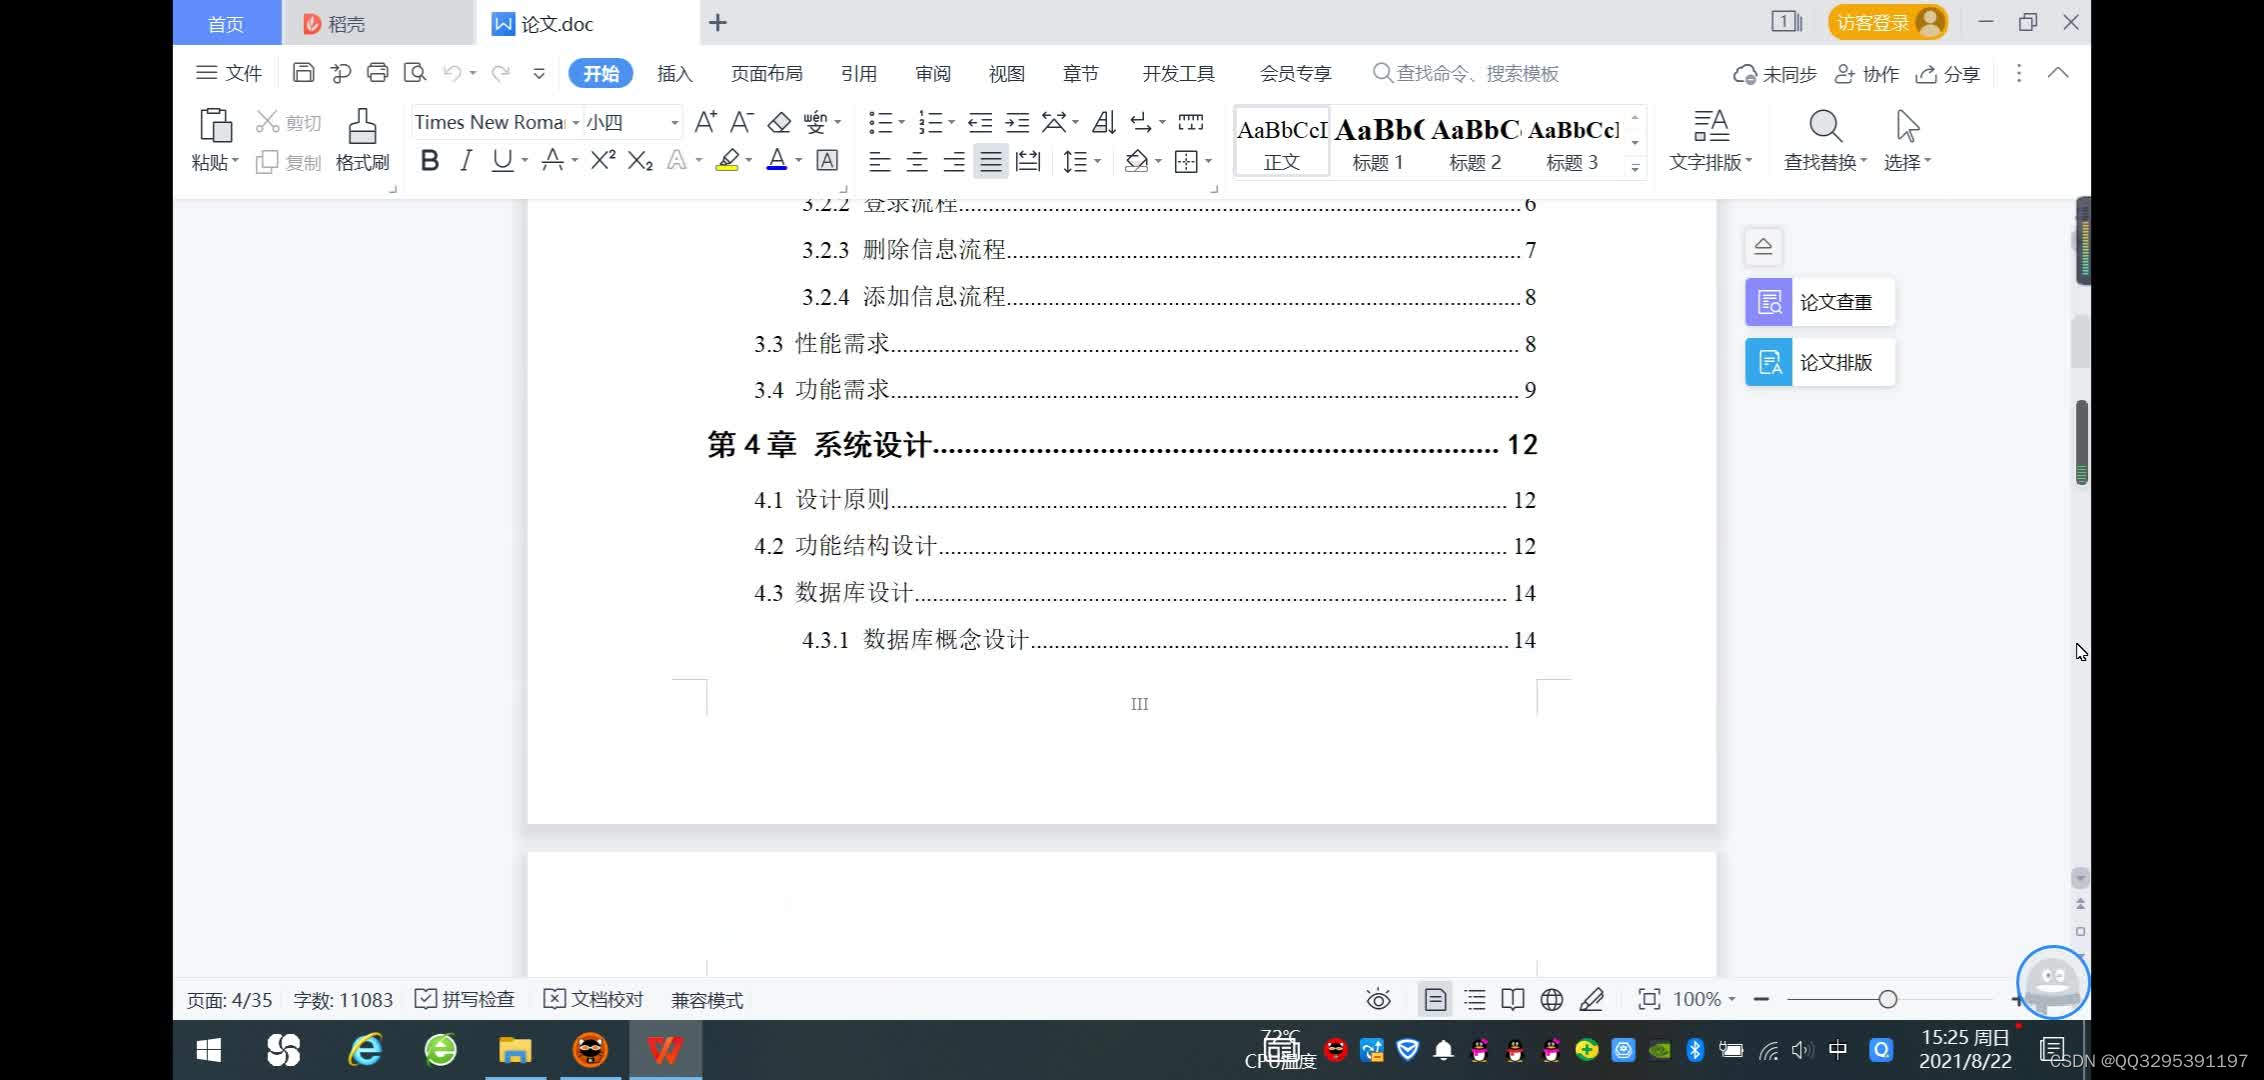The image size is (2264, 1080).
Task: Open the font size dropdown
Action: [675, 122]
